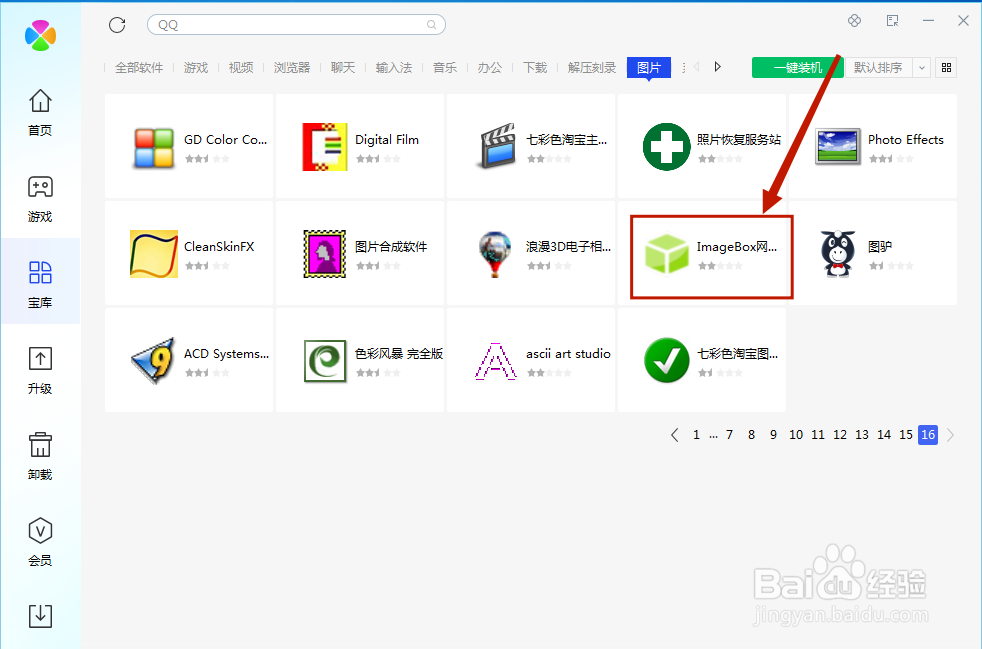Open 浪漫3D电子相... balloon icon
This screenshot has width=982, height=649.
495,254
